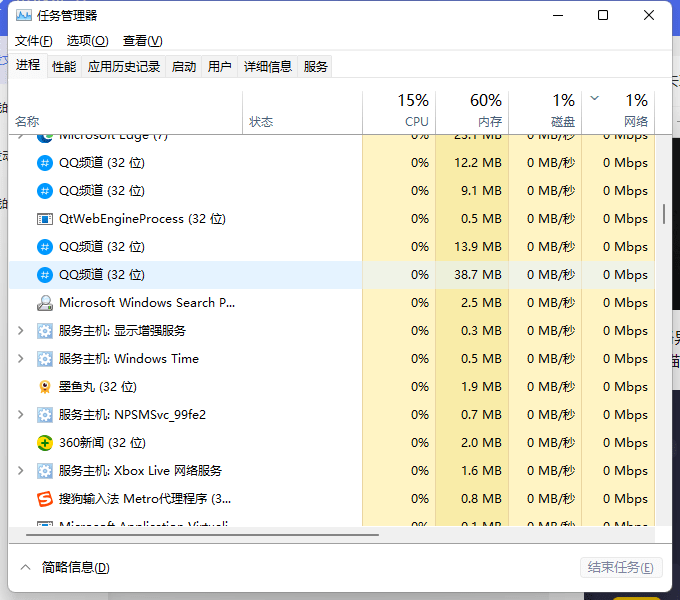
Task: Click the QtWebEngineProcess process icon
Action: tap(45, 218)
